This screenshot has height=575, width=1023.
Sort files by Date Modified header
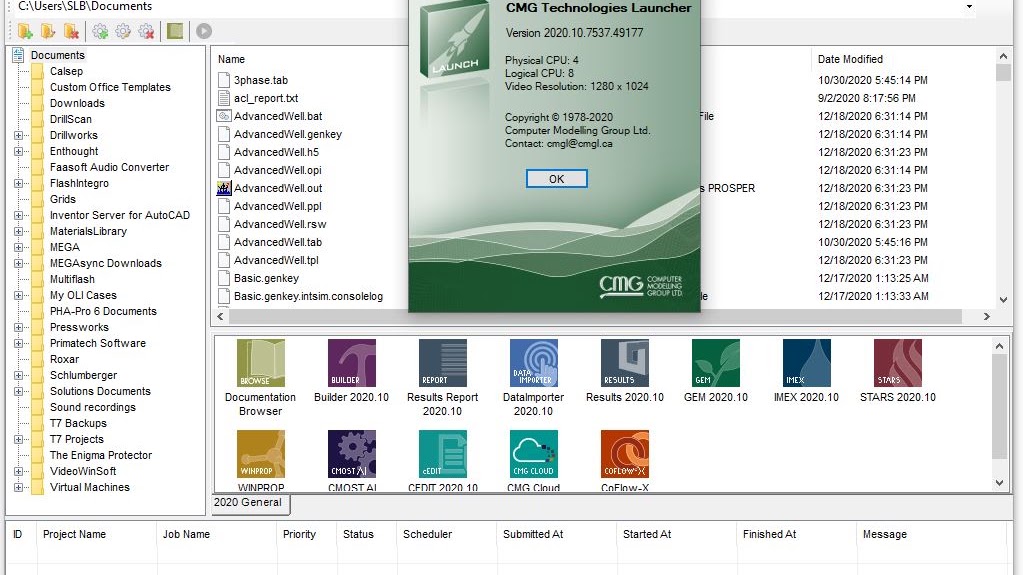(x=850, y=59)
